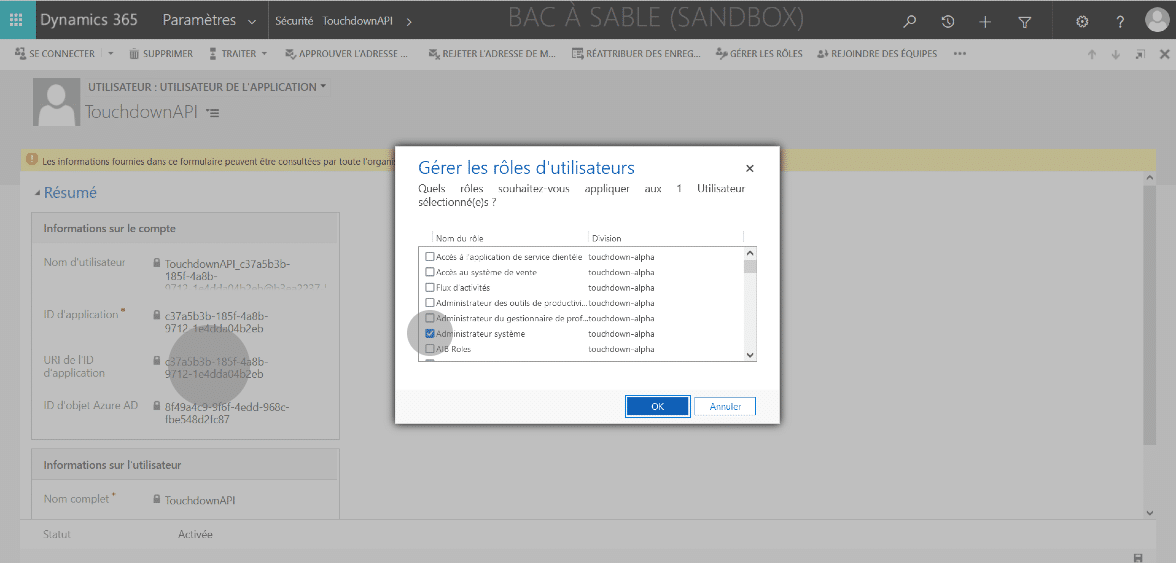Screen dimensions: 1176x563
Task: Check Accès à l'application de service clientèle role
Action: pos(430,256)
